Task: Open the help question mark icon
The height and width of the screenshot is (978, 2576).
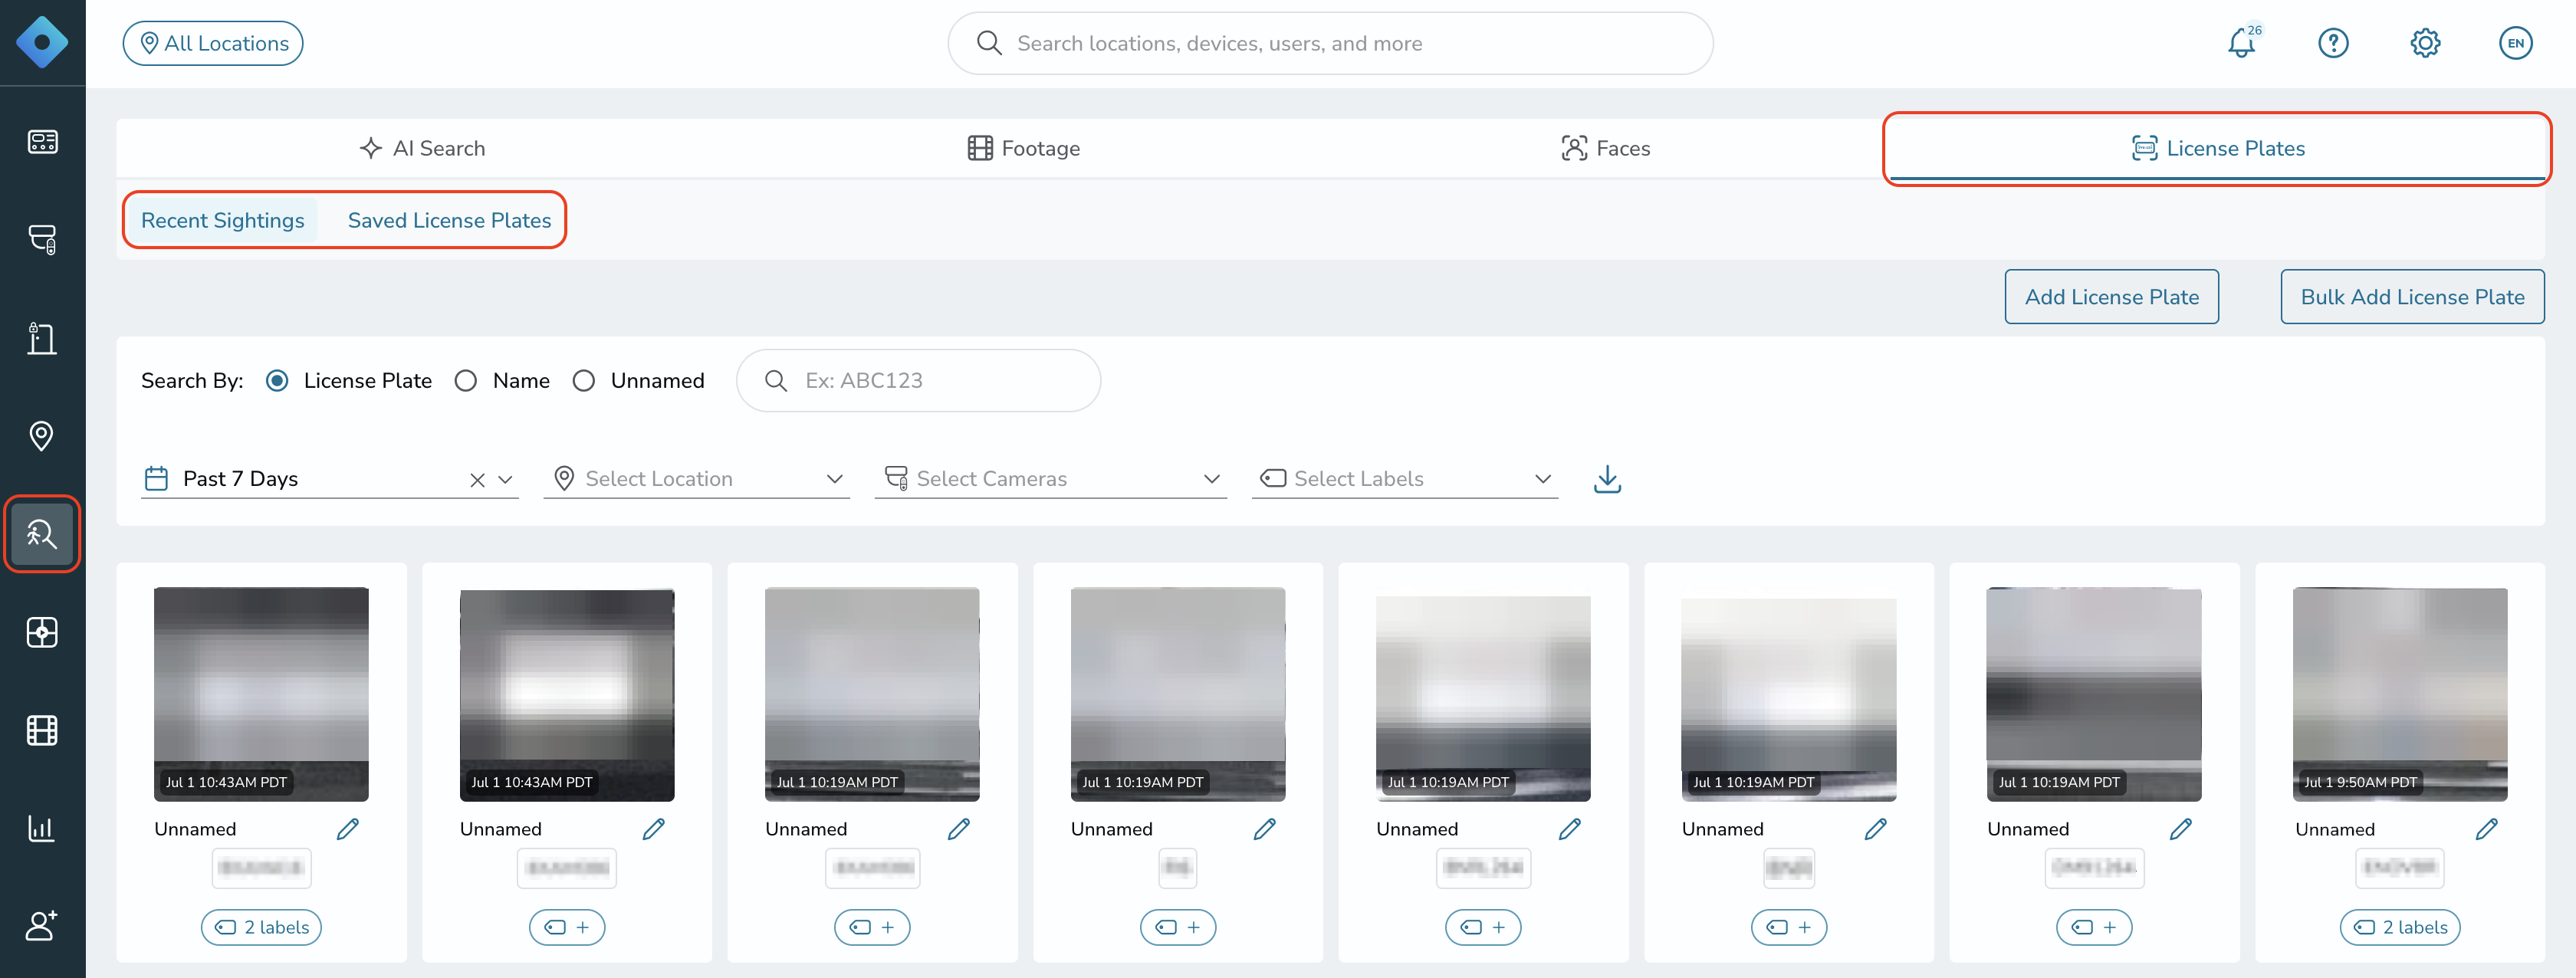Action: (2333, 43)
